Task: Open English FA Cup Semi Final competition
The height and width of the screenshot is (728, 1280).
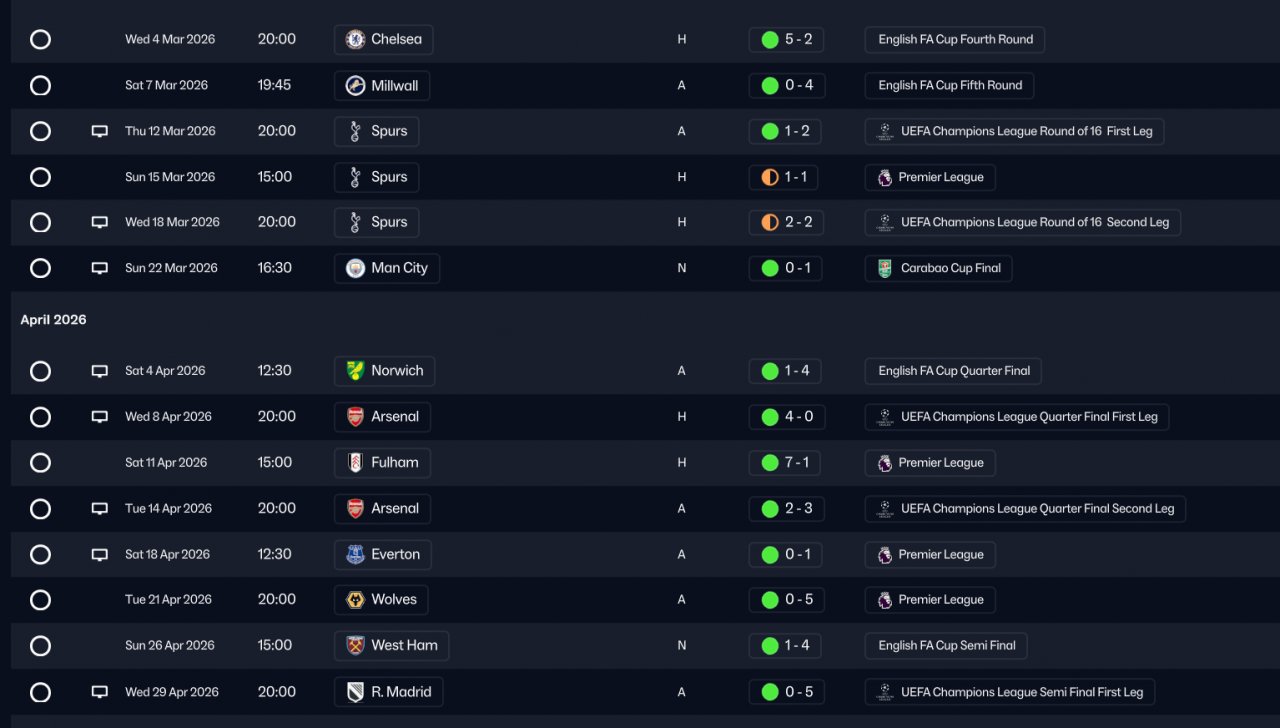Action: (x=946, y=646)
